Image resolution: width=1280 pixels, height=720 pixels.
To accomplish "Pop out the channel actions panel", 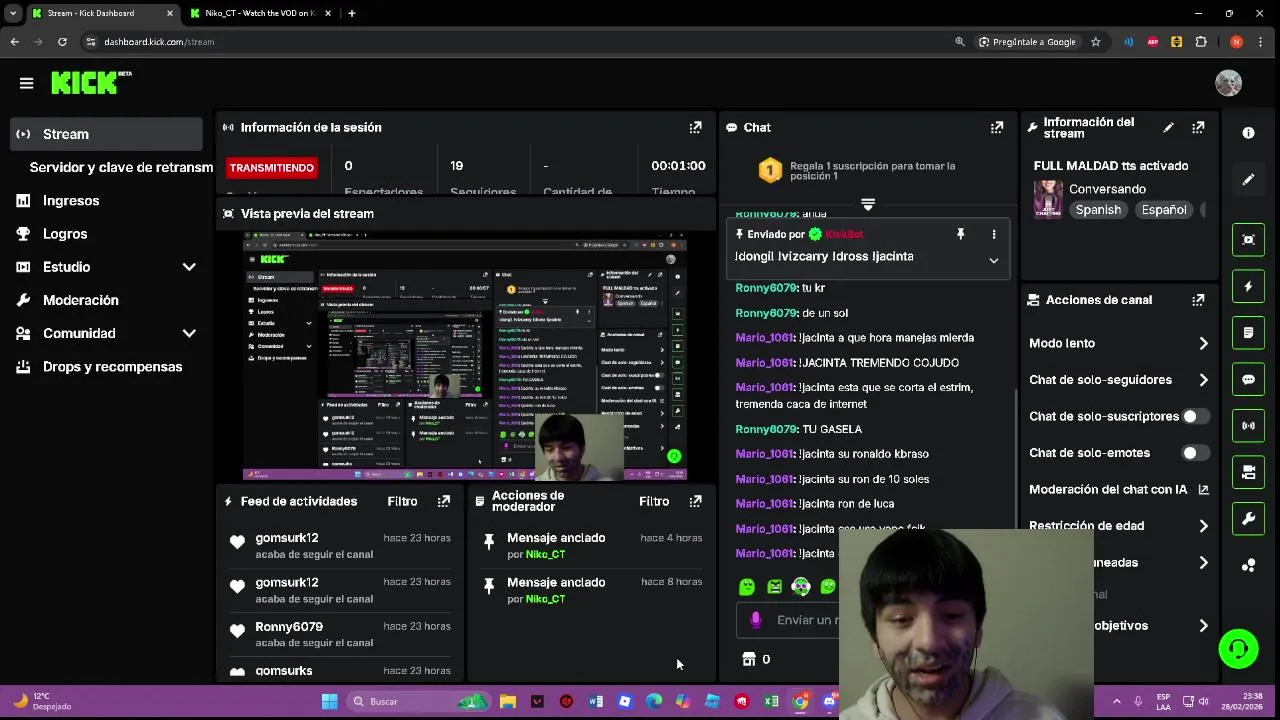I will pos(1198,300).
